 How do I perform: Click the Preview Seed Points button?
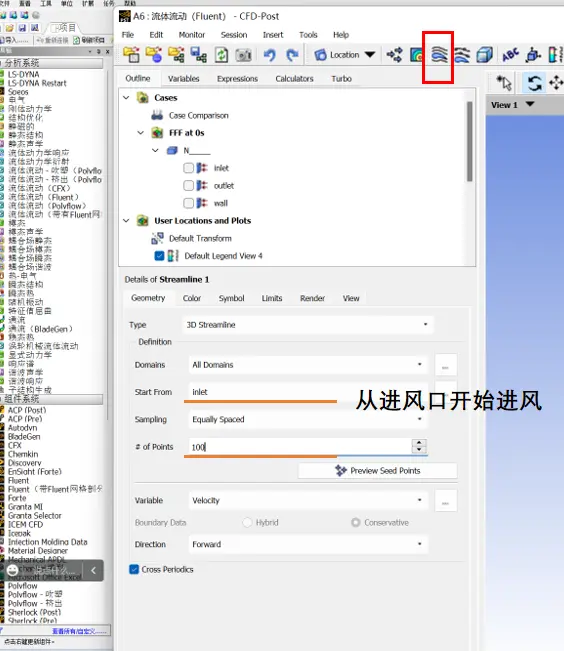378,471
